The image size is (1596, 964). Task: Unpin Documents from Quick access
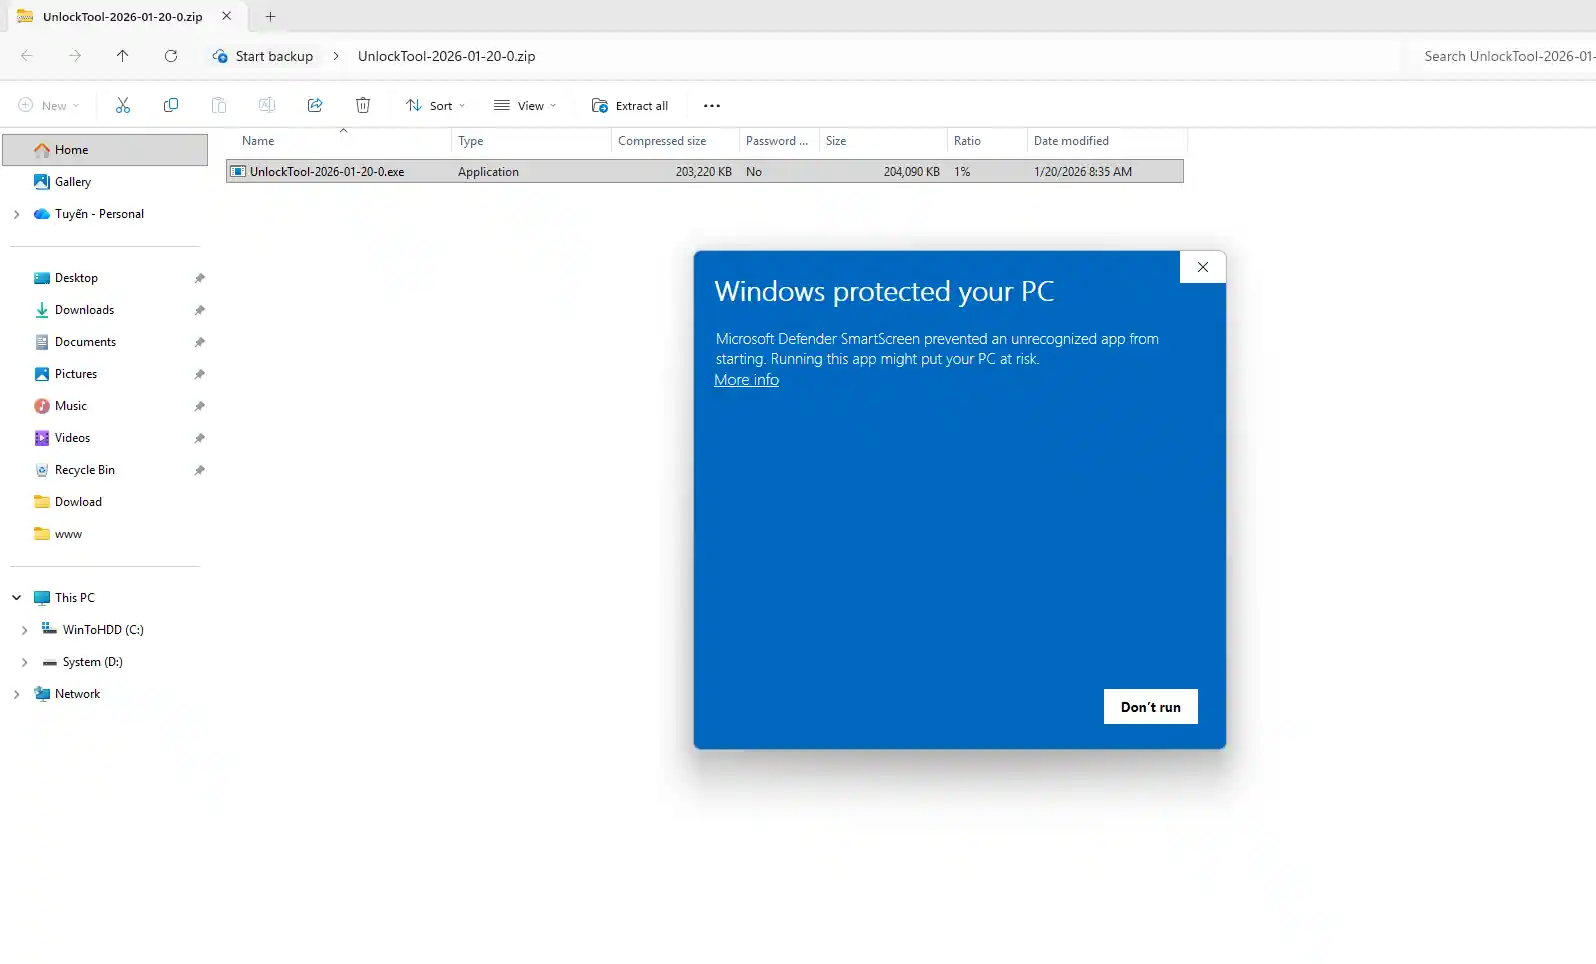200,342
